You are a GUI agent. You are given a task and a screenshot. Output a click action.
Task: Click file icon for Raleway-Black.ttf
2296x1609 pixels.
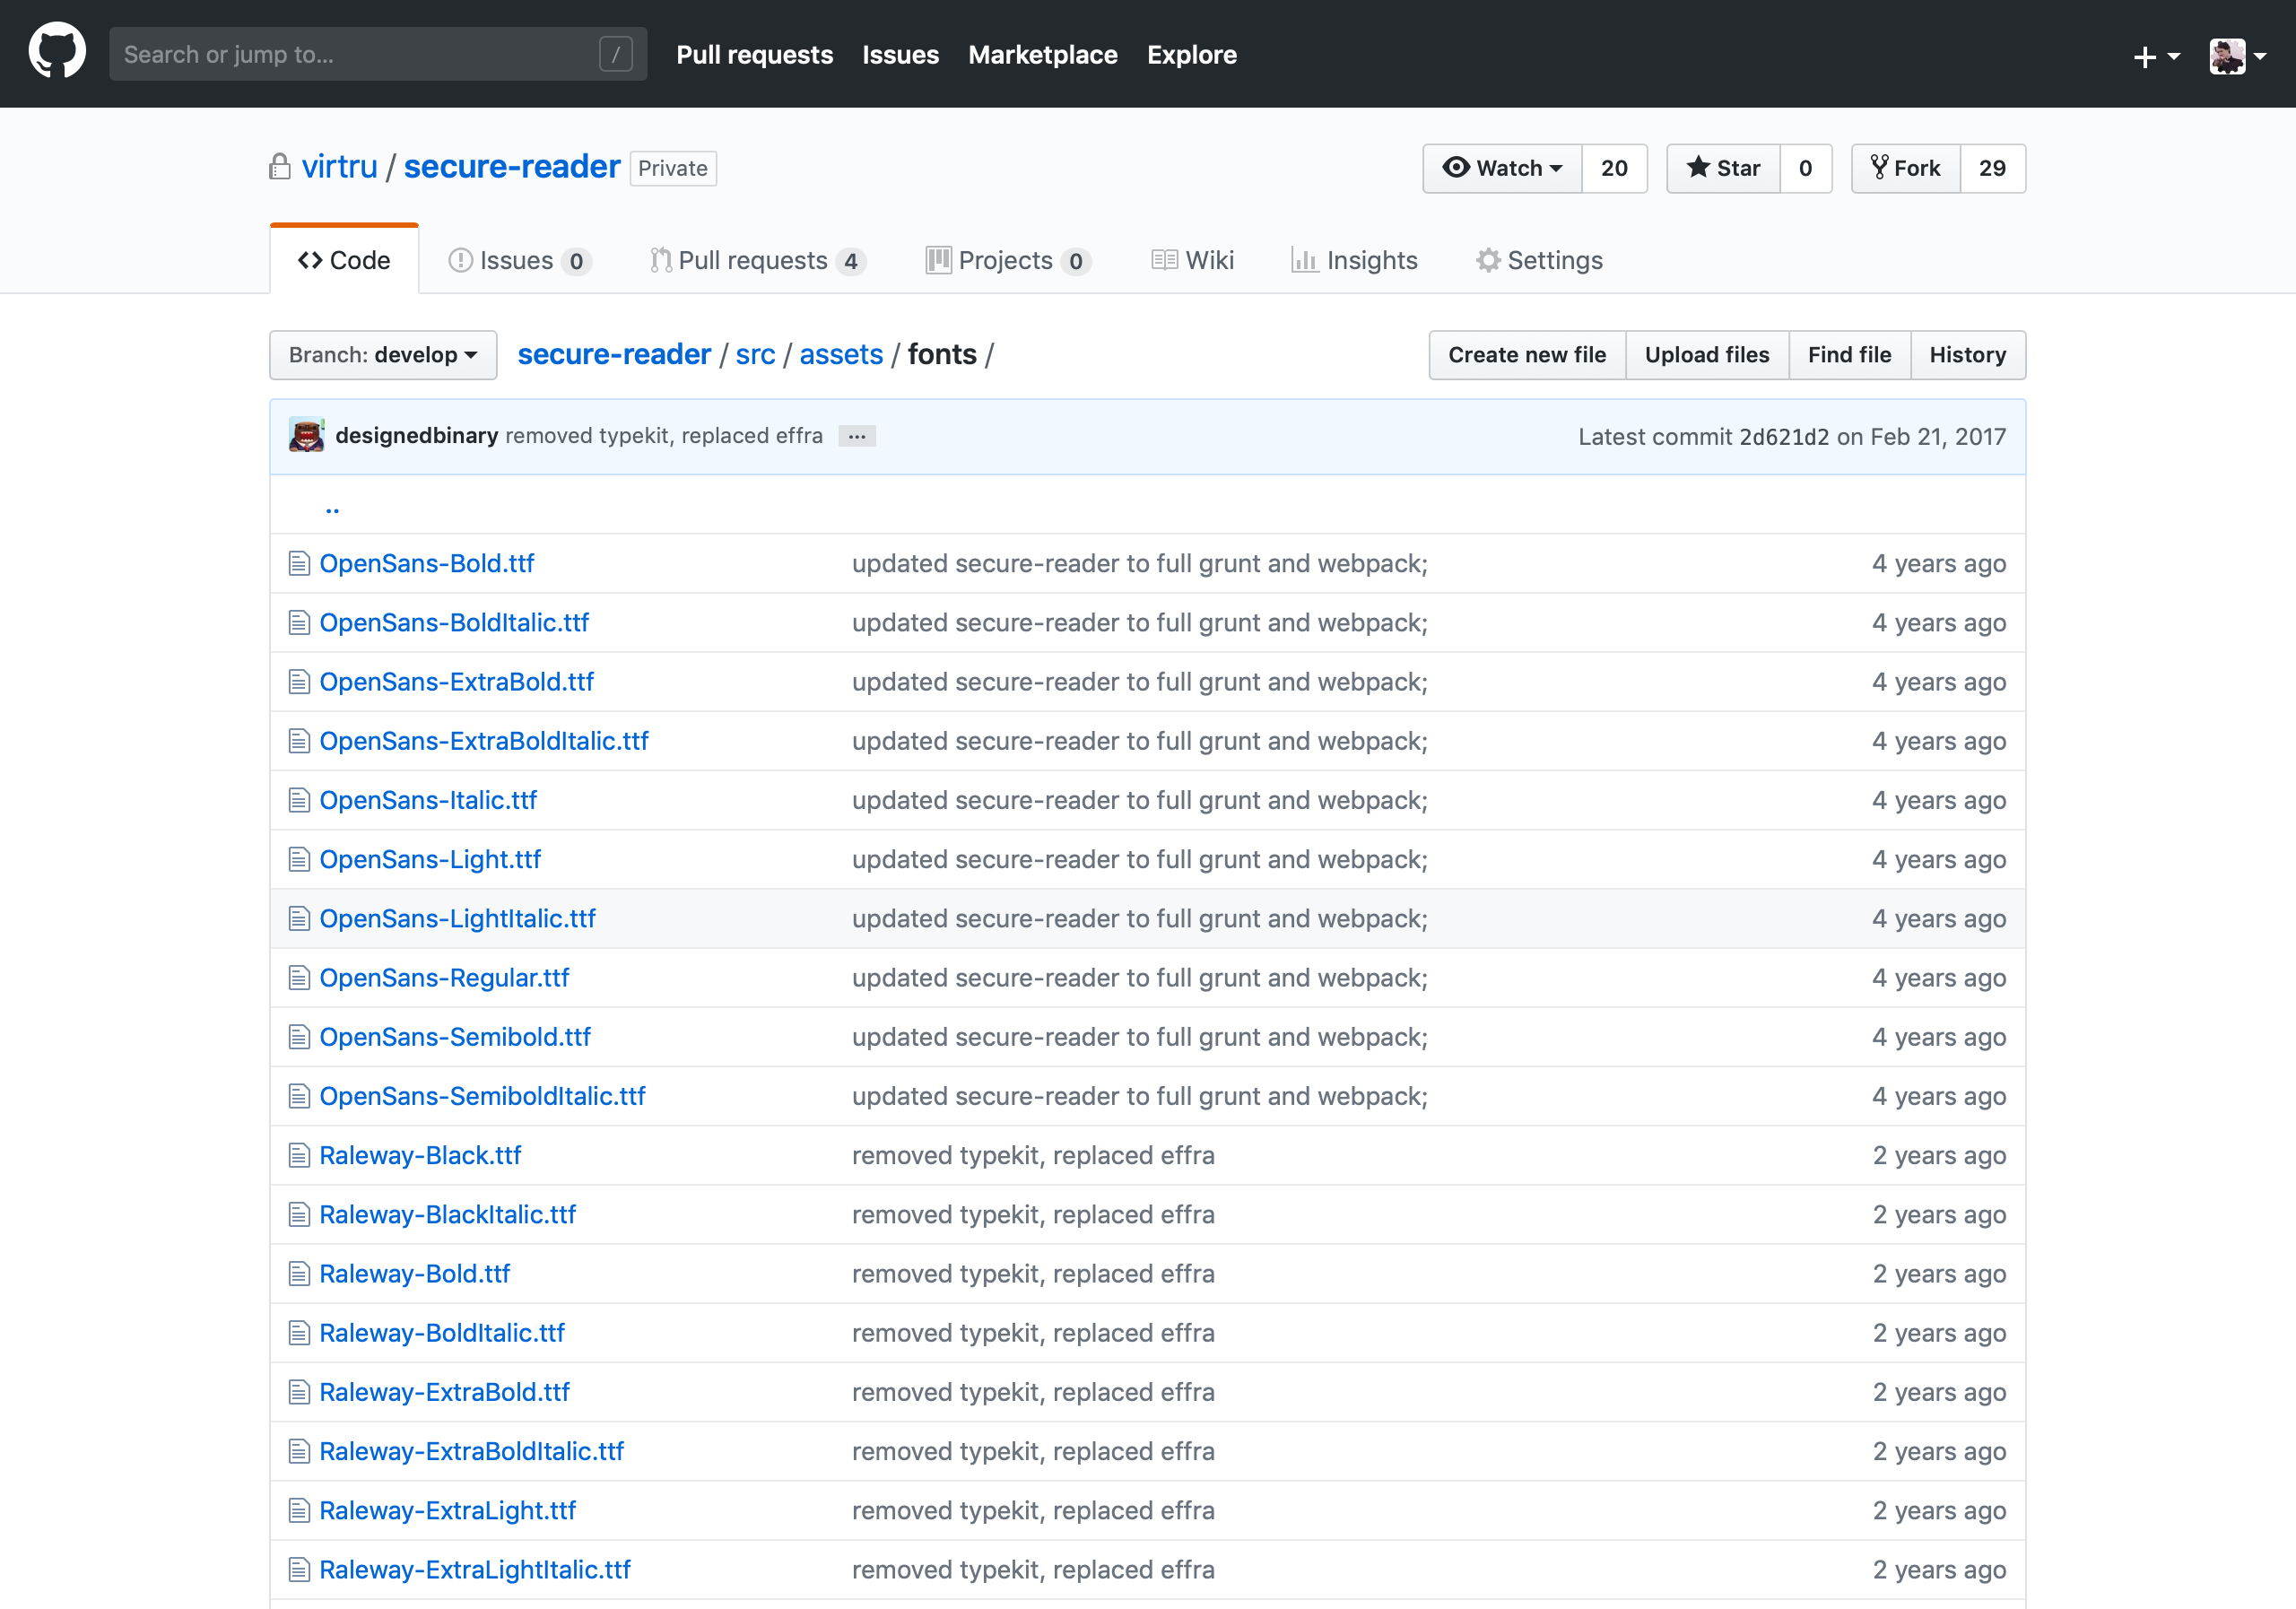[299, 1156]
